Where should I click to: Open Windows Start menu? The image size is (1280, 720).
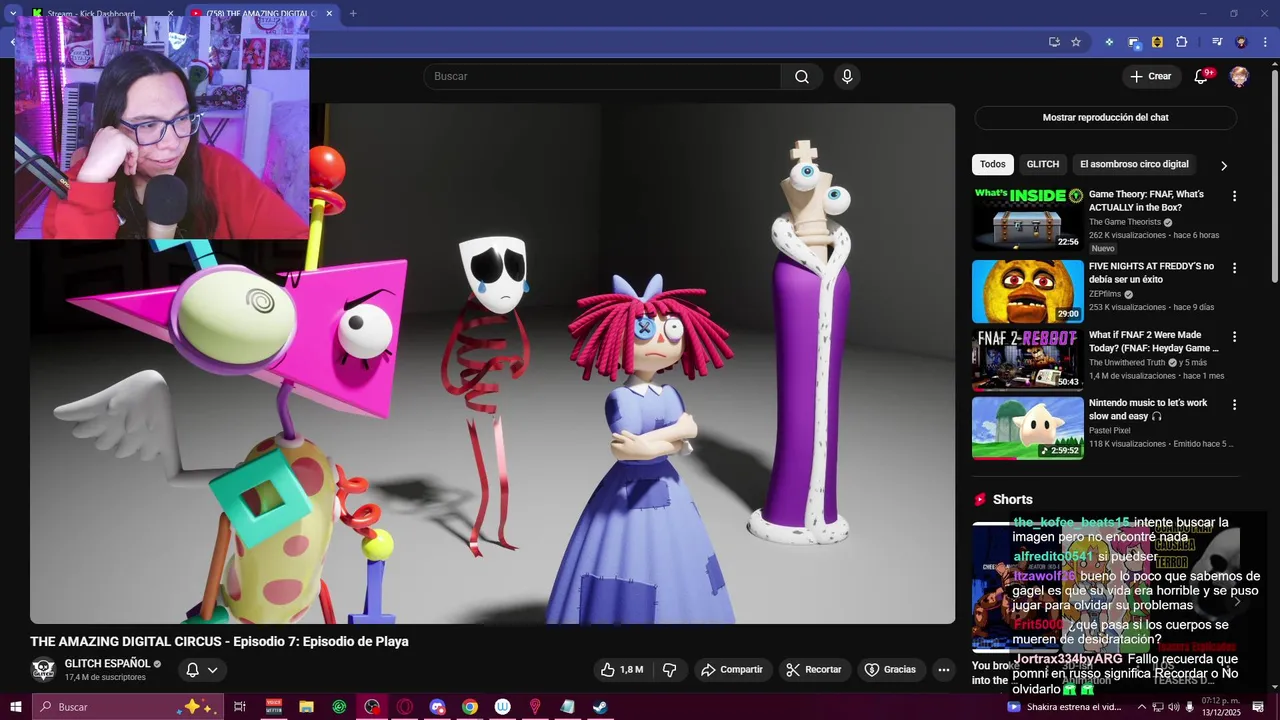tap(16, 707)
